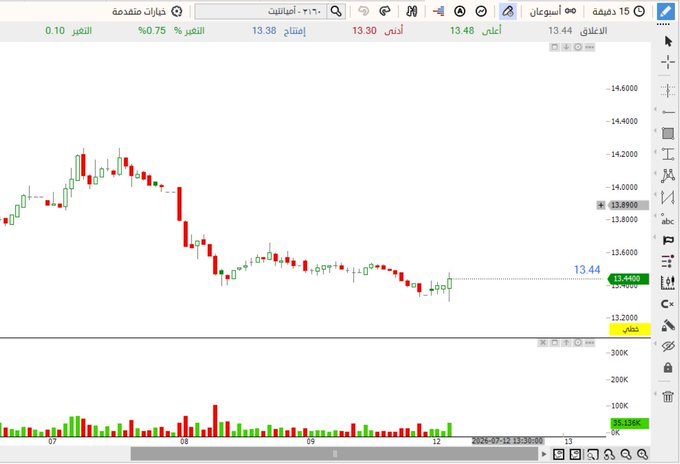Click the redo arrow icon

coord(385,11)
